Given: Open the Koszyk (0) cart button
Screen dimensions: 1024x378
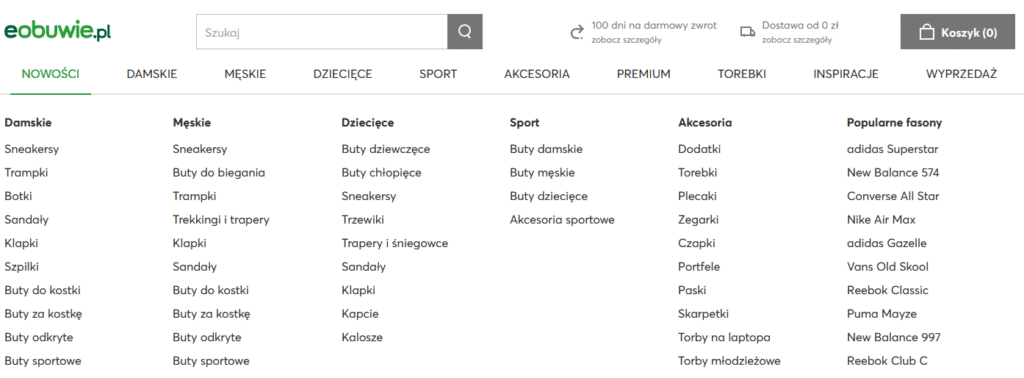Looking at the screenshot, I should pyautogui.click(x=958, y=32).
